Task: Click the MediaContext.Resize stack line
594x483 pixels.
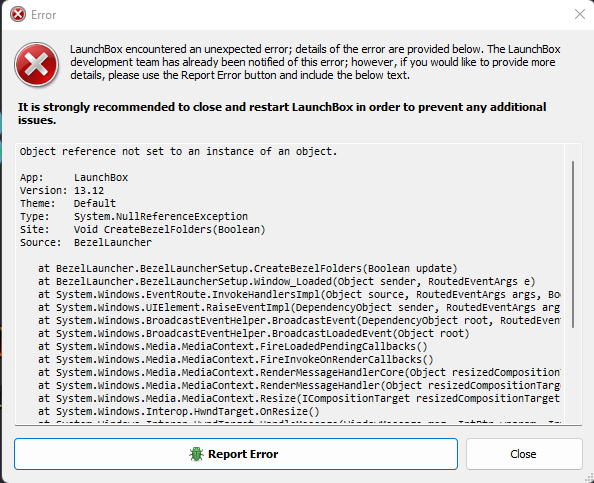Action: [299, 399]
